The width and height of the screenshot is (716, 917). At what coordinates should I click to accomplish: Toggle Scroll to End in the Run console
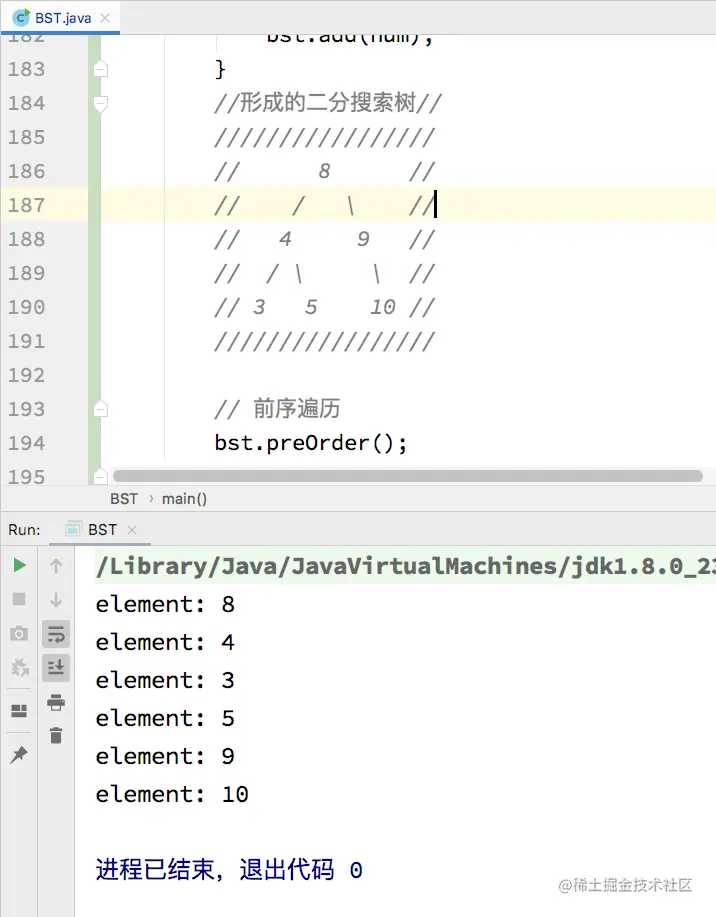pos(56,668)
